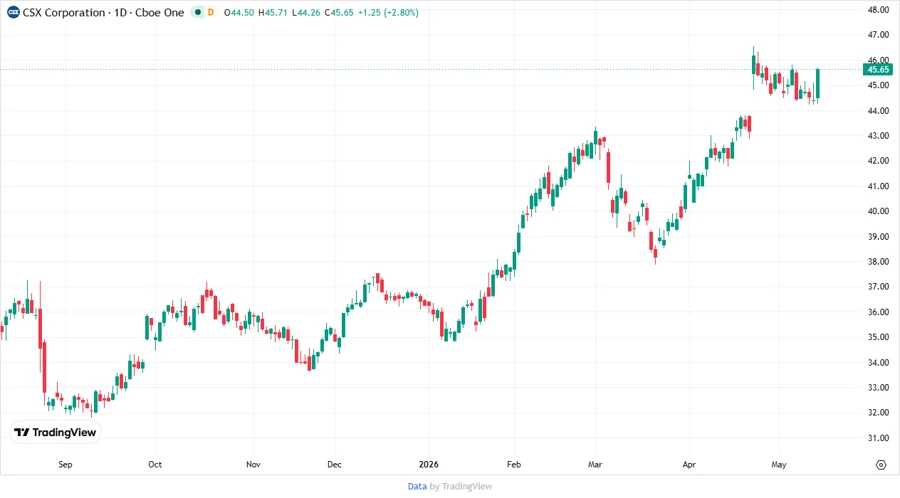Click the Sep time axis label
The image size is (900, 498).
(65, 465)
